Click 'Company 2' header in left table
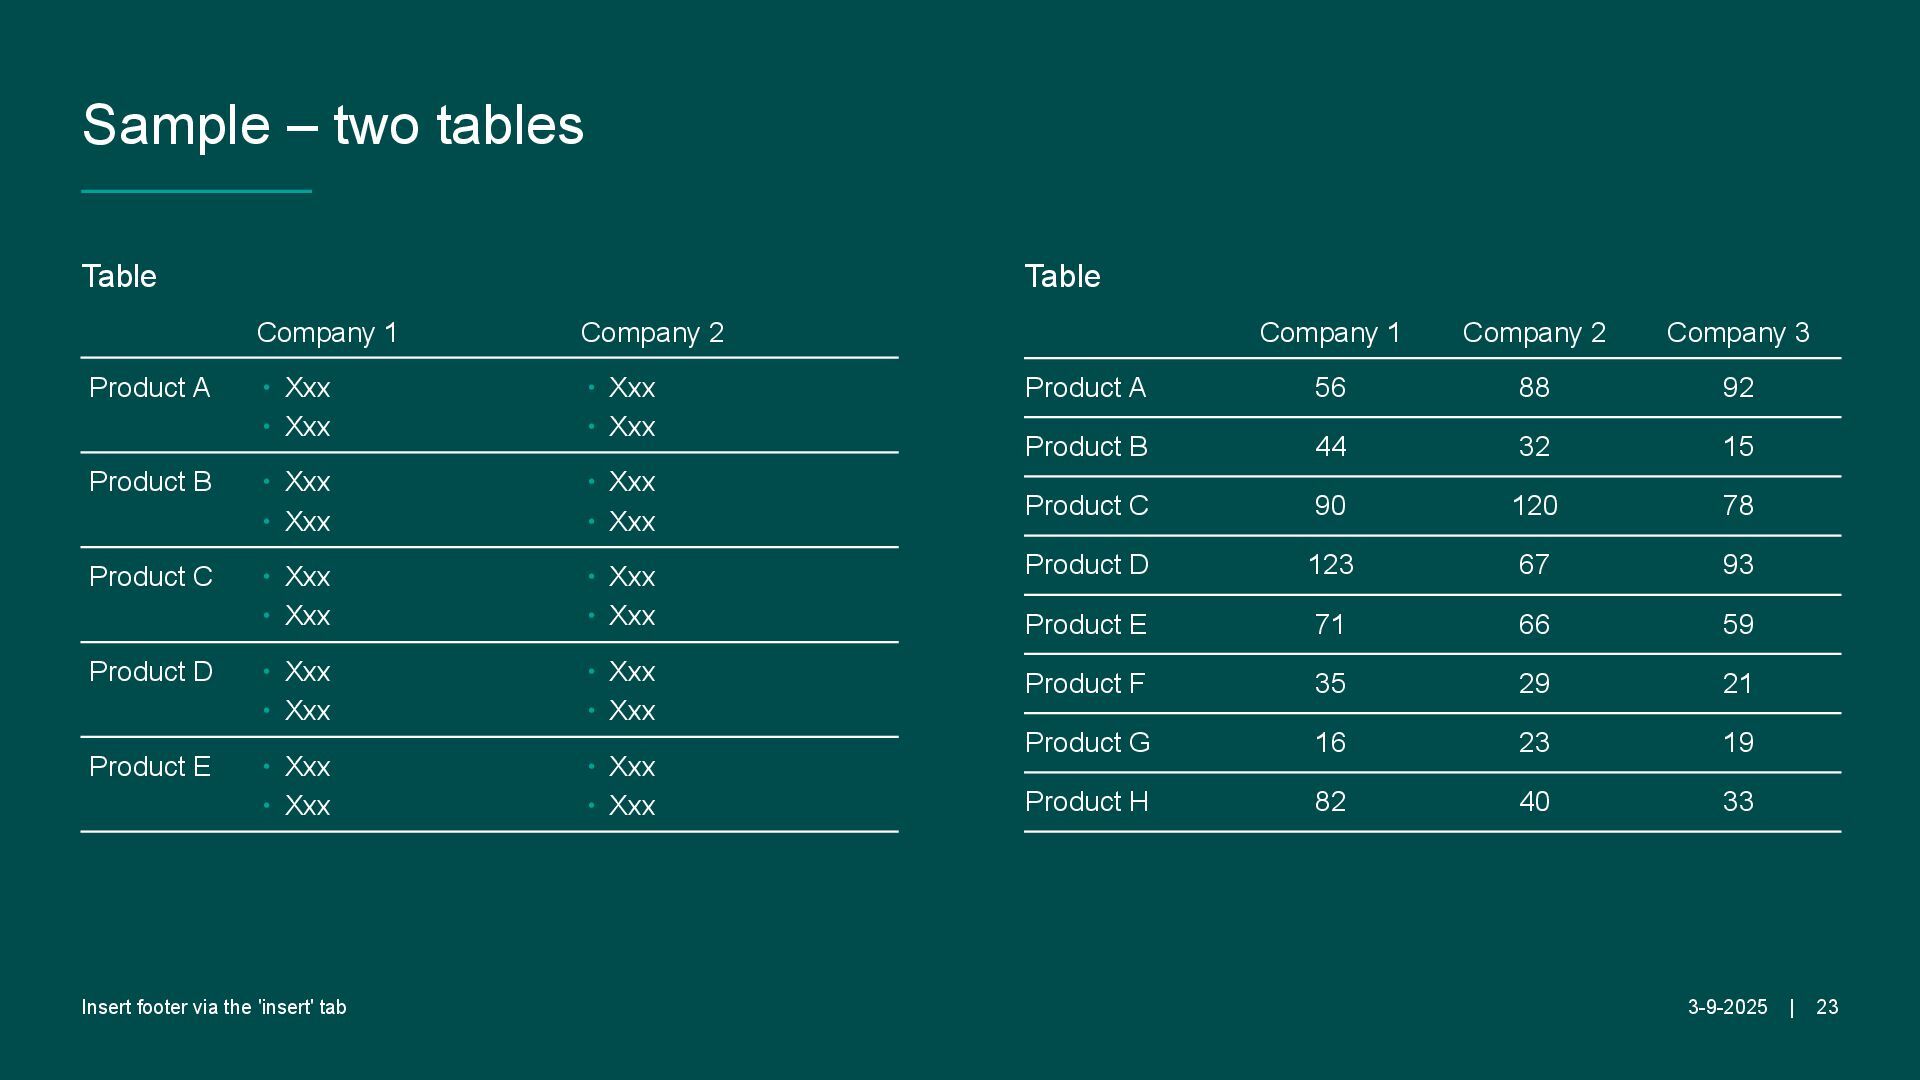Screen dimensions: 1920x1080 pyautogui.click(x=652, y=333)
